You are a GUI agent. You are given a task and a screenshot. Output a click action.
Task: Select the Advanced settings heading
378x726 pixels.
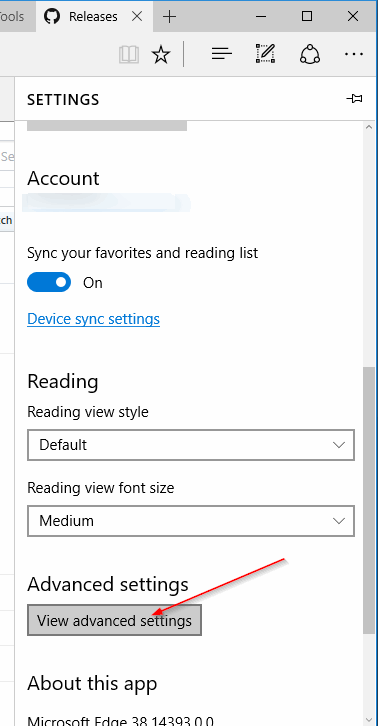click(x=108, y=584)
